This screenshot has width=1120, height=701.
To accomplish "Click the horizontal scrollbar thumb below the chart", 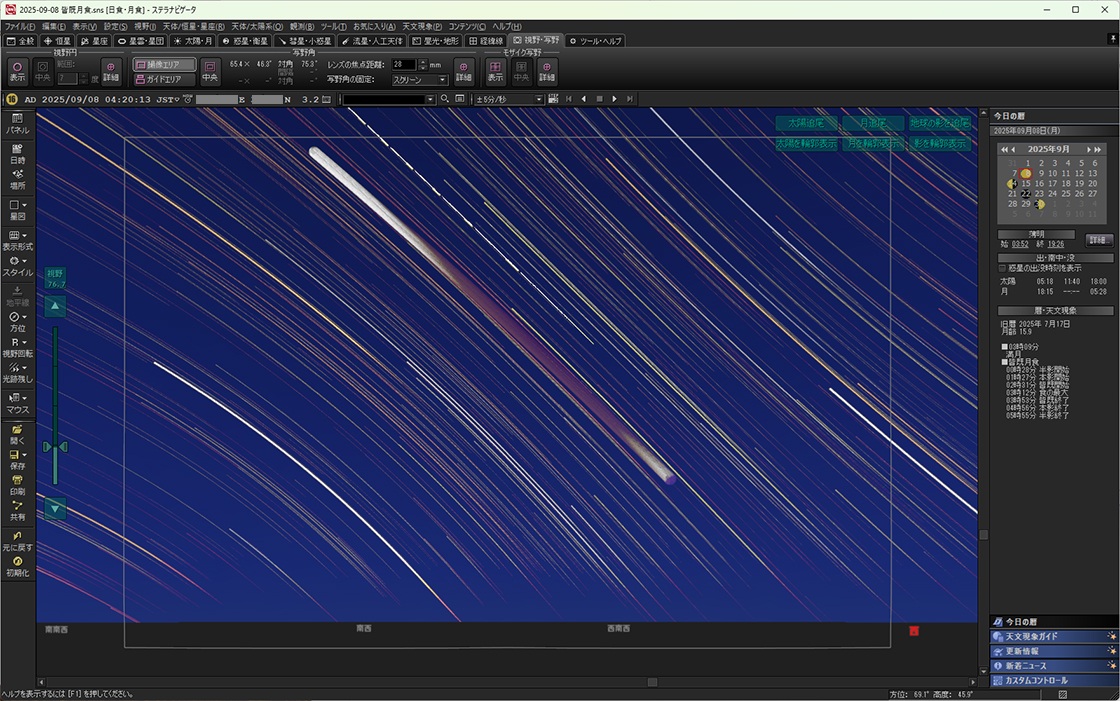I will (652, 682).
